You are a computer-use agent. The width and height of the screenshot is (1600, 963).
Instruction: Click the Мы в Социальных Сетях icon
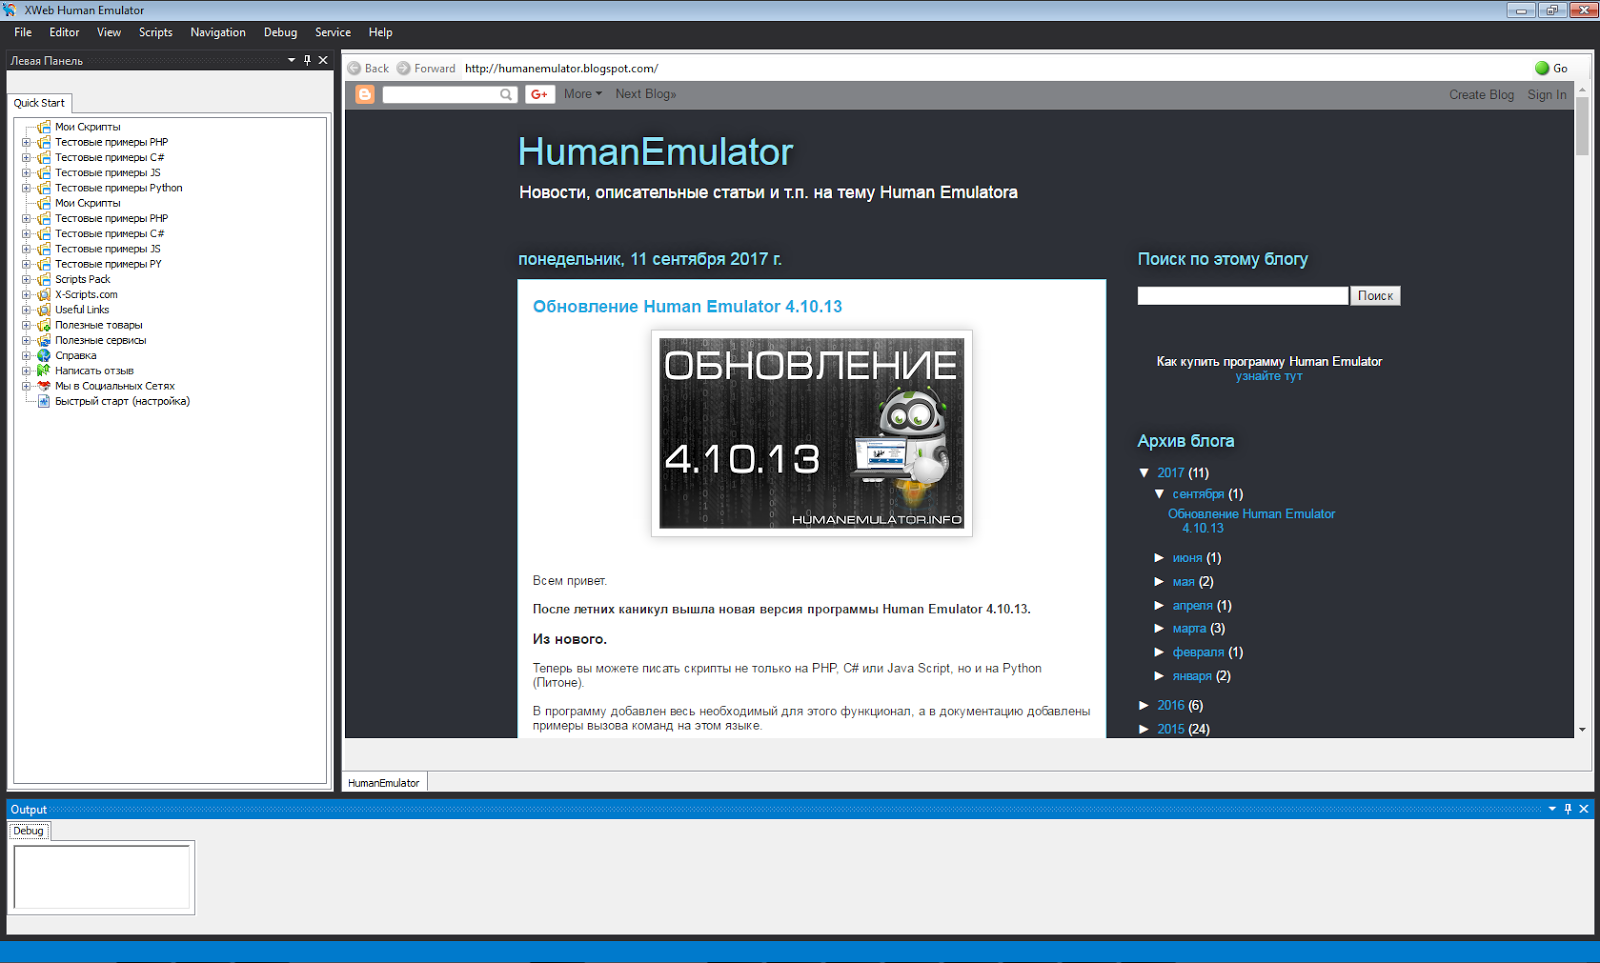click(44, 386)
